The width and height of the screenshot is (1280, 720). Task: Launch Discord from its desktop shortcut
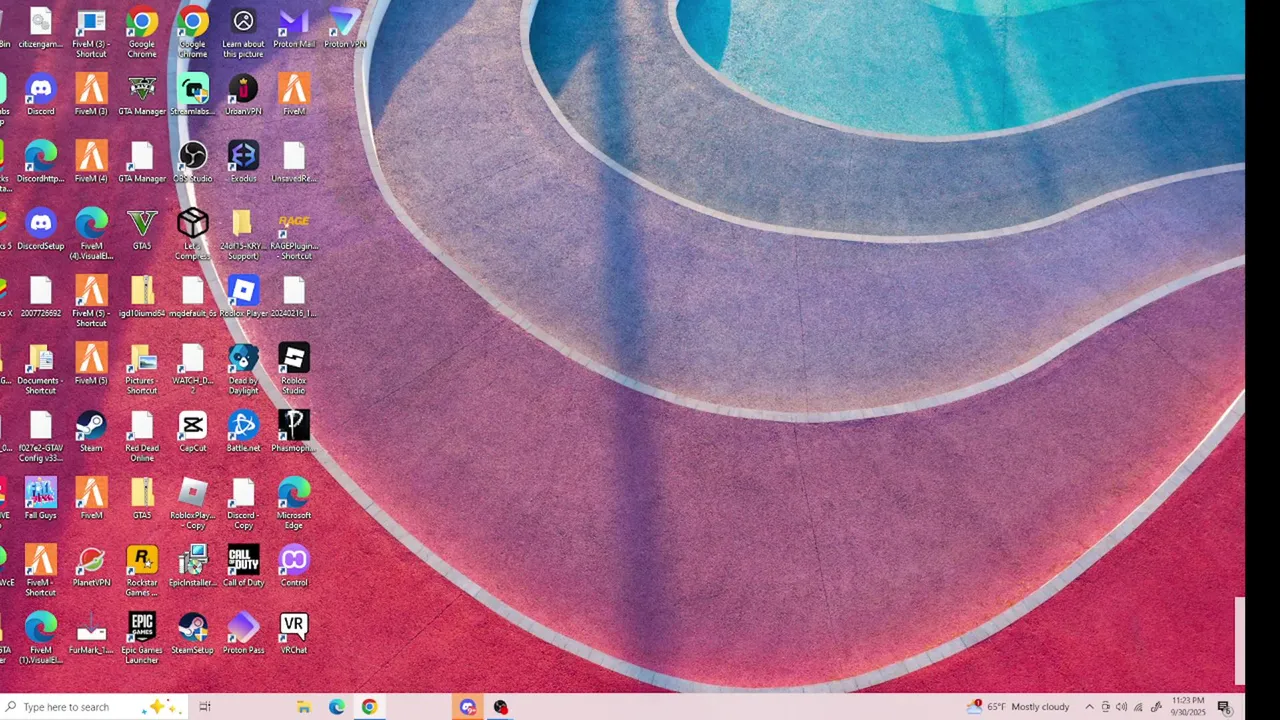(x=41, y=96)
